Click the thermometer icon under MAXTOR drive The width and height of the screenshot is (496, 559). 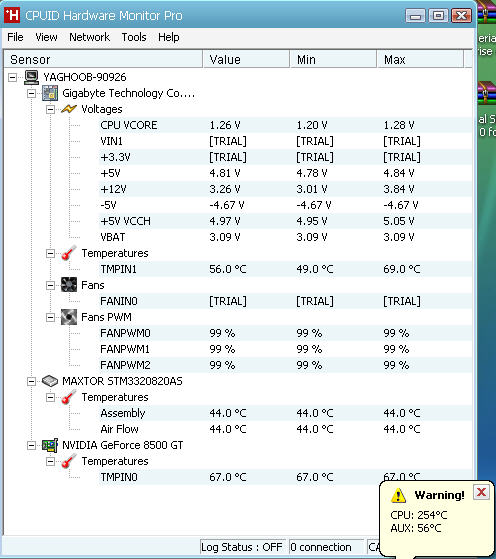click(x=69, y=397)
